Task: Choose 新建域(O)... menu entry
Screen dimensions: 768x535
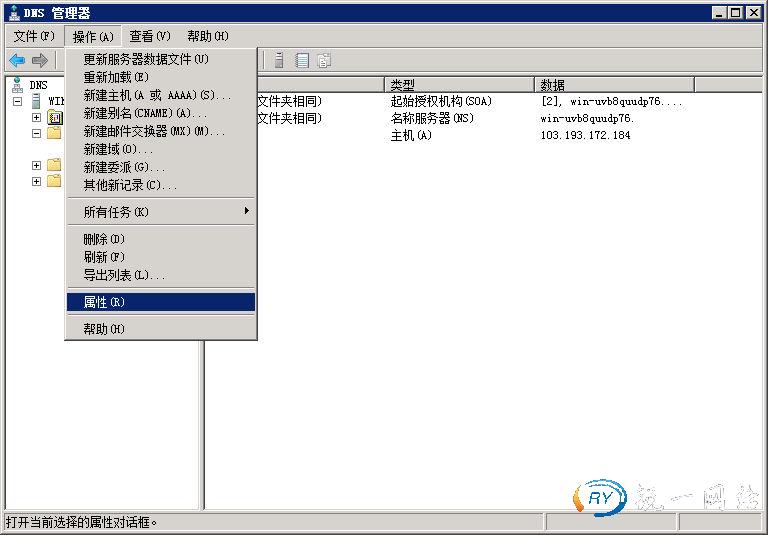Action: (161, 149)
